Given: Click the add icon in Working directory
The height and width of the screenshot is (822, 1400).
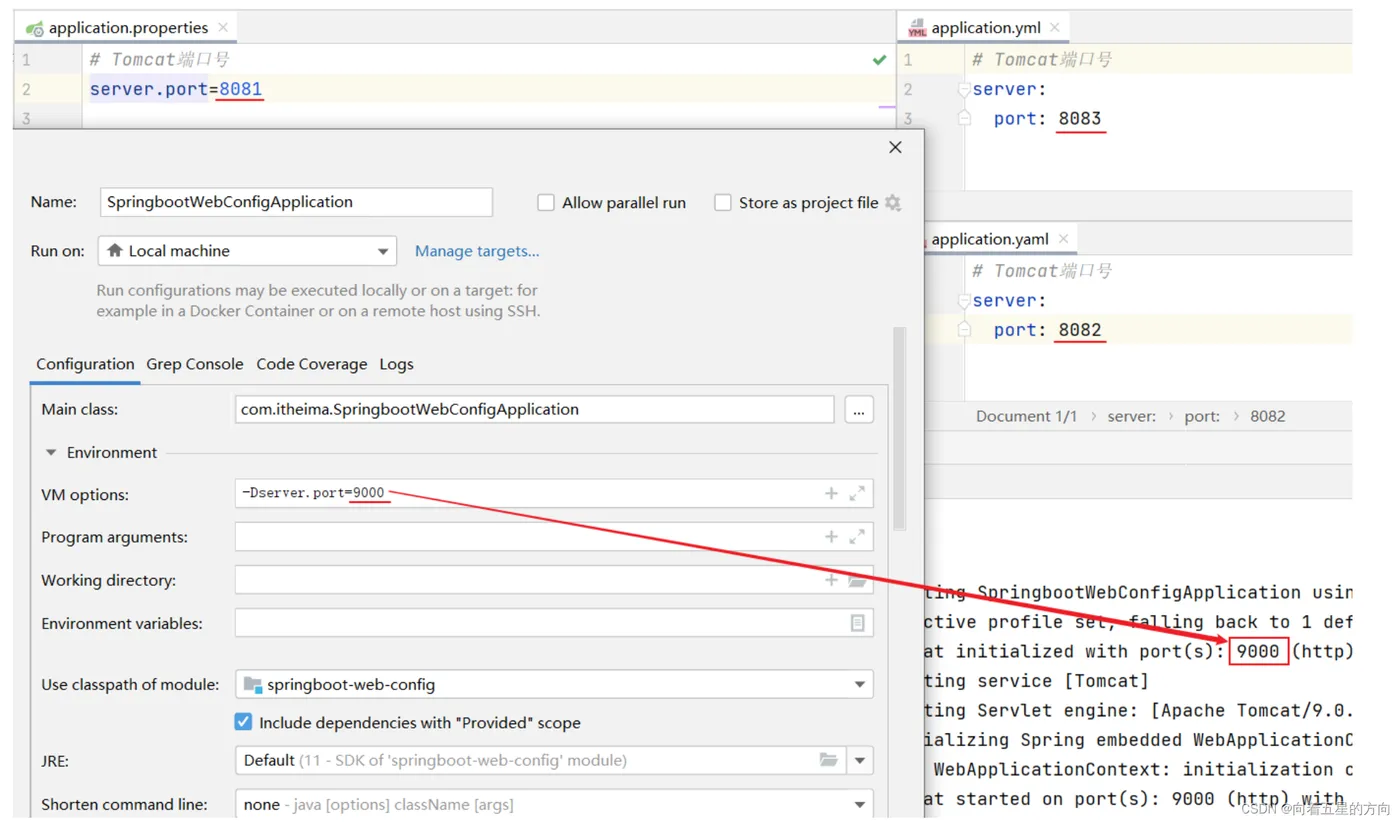Looking at the screenshot, I should 831,580.
